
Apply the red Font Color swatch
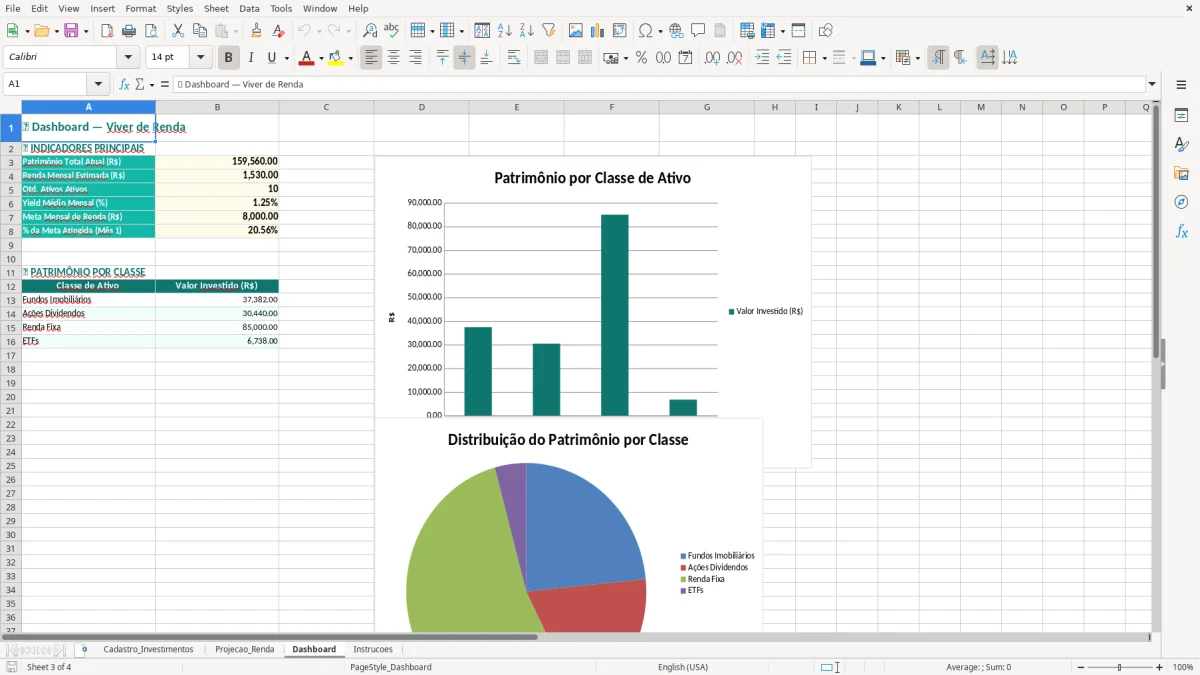pos(306,58)
